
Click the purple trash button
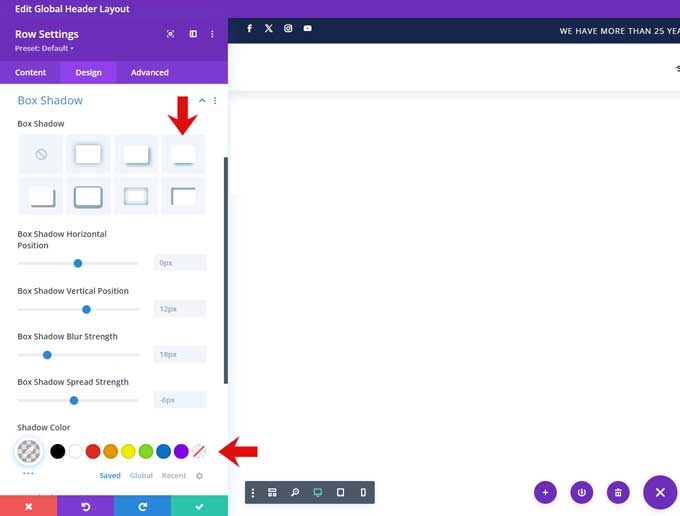point(618,493)
